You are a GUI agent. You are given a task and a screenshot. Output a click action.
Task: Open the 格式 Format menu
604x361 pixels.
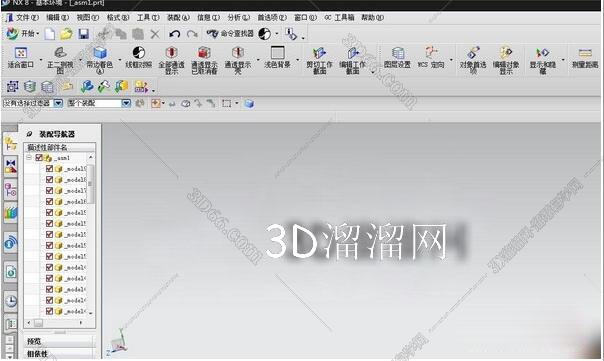coord(117,18)
